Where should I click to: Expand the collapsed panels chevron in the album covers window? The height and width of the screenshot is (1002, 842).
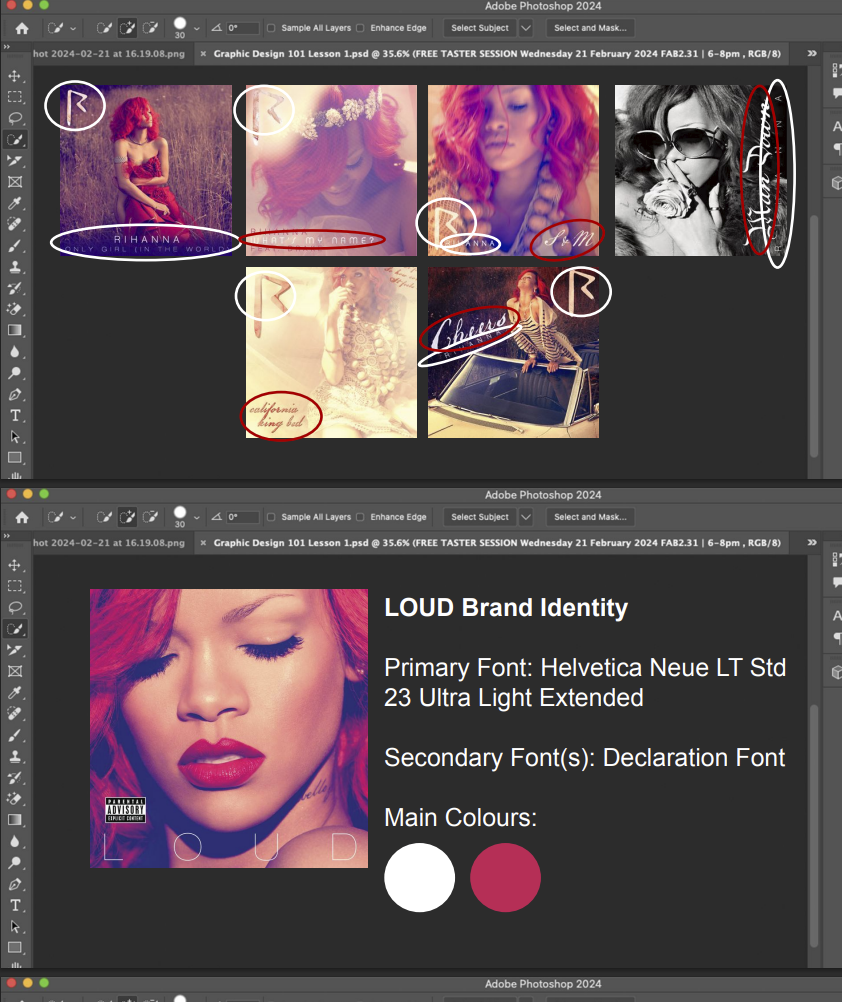[x=812, y=54]
